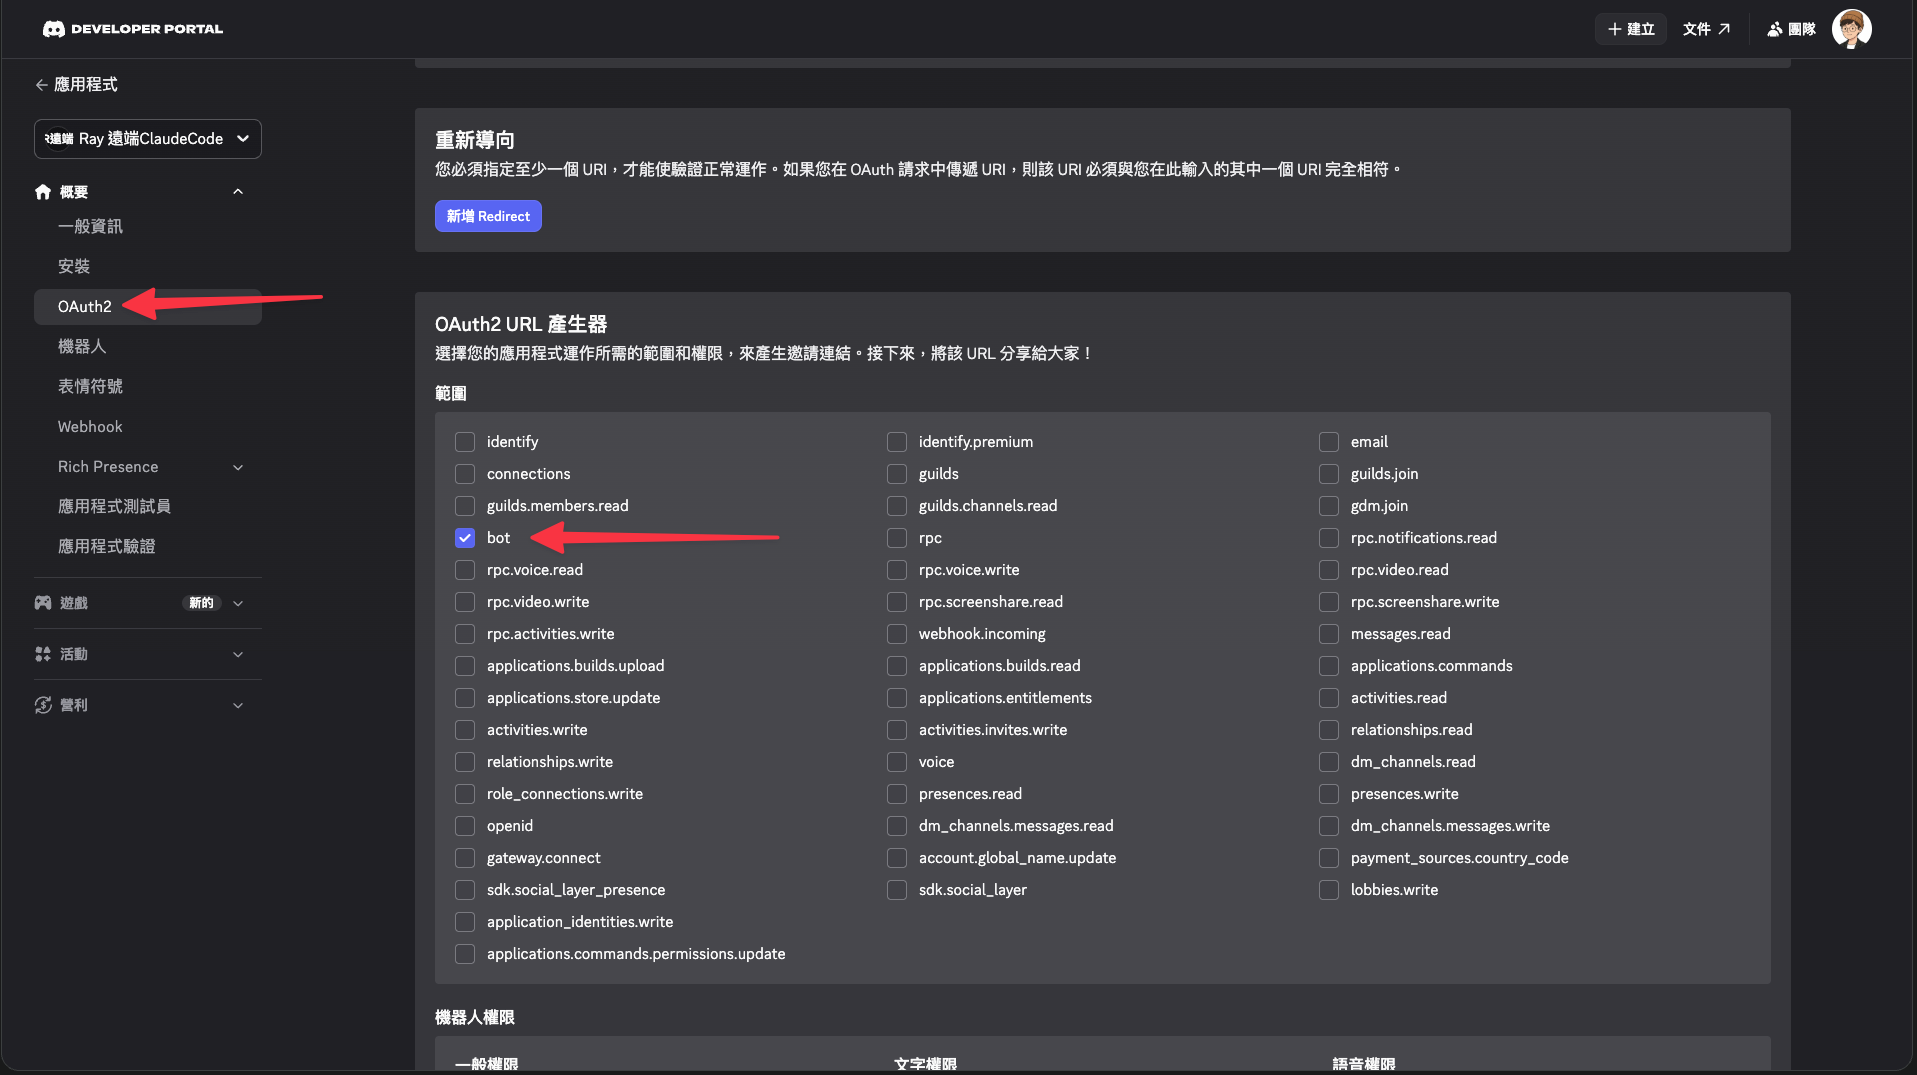Screen dimensions: 1917x1075
Task: Tick the webhook.incoming scope checkbox
Action: (897, 634)
